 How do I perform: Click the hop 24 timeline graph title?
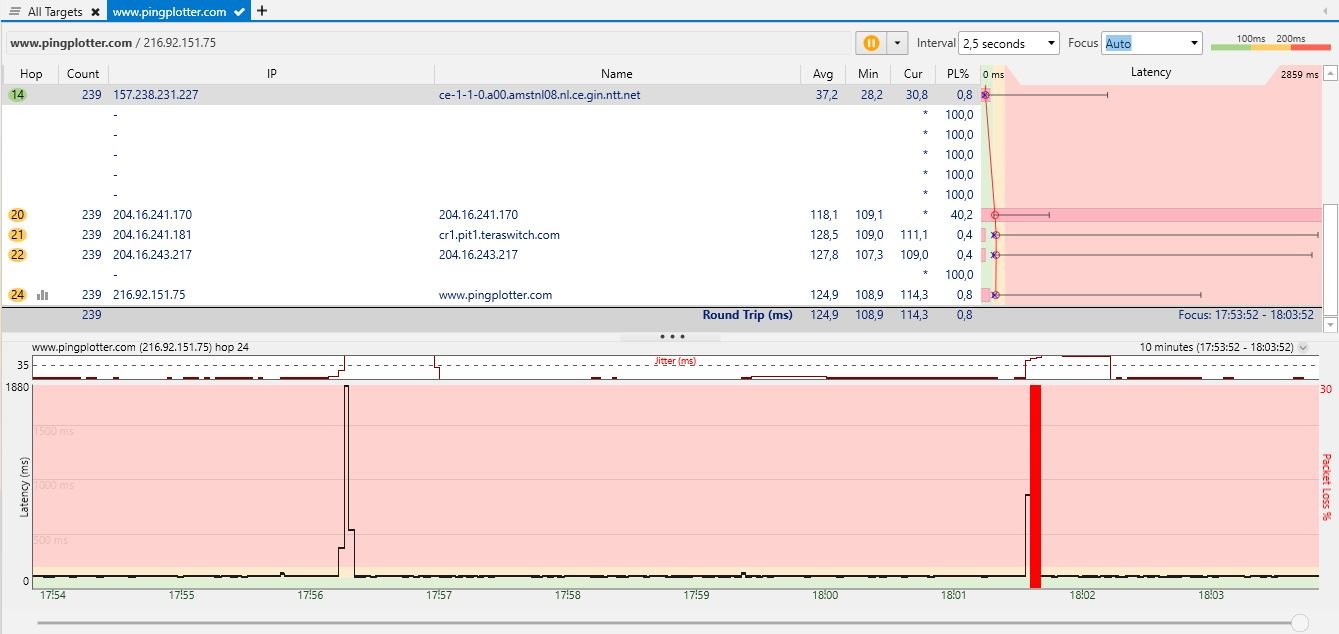point(140,348)
